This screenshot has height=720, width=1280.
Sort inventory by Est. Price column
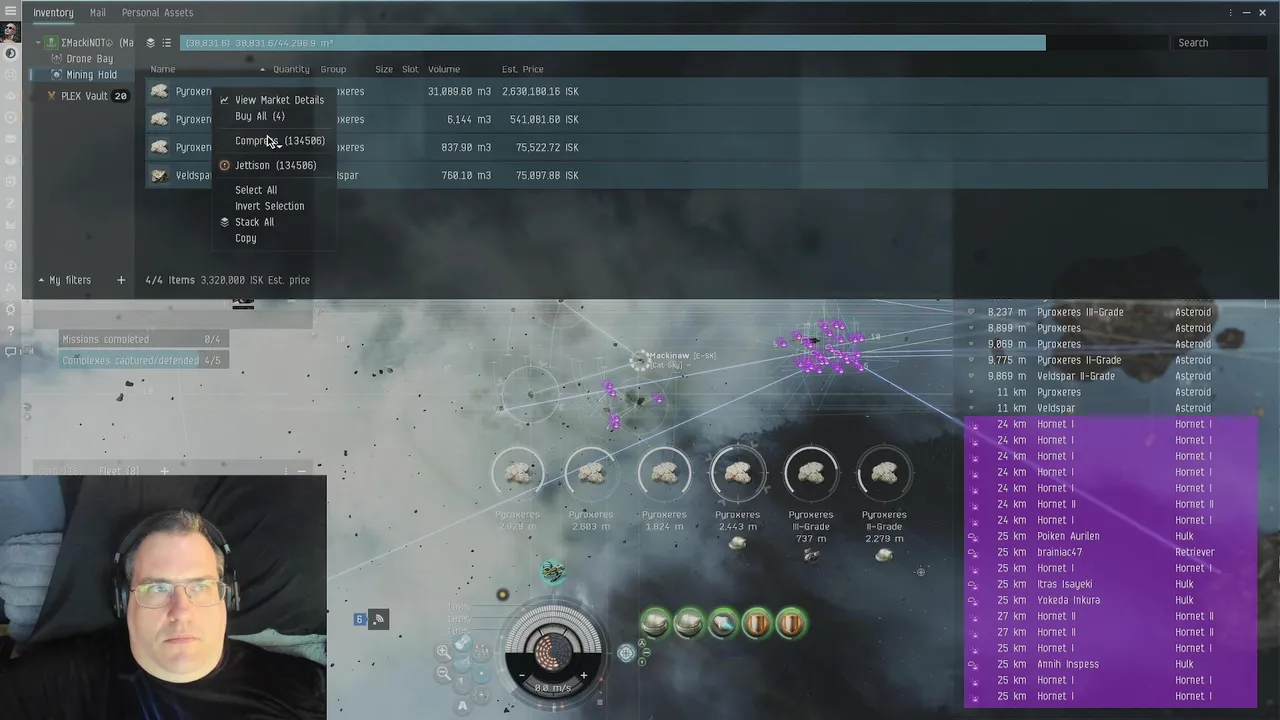pos(523,69)
